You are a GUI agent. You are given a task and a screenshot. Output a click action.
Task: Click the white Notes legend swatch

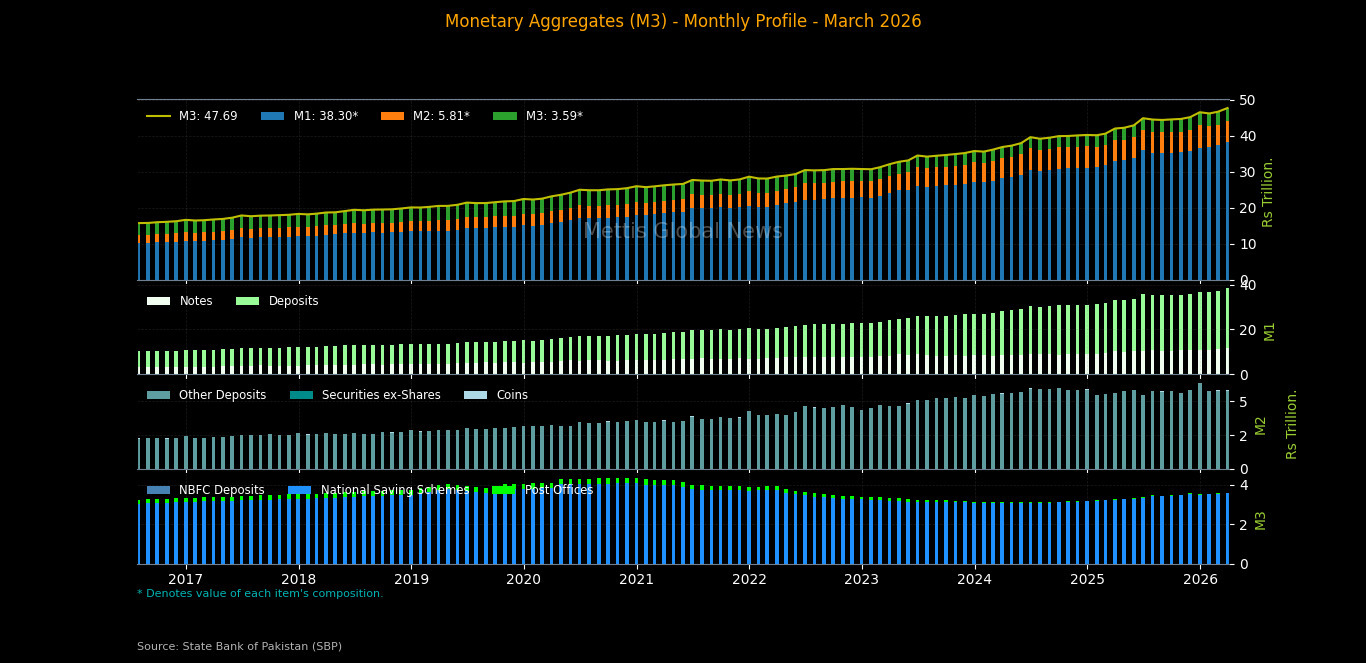click(158, 301)
